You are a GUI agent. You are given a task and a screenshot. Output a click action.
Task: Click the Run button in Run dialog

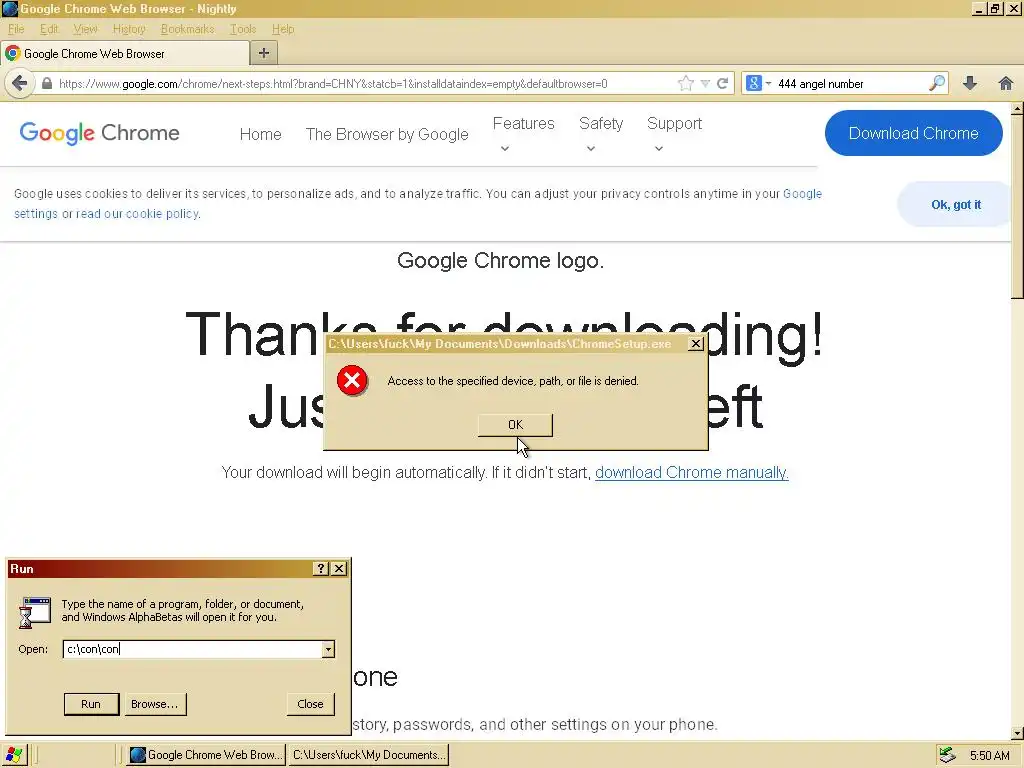tap(91, 704)
